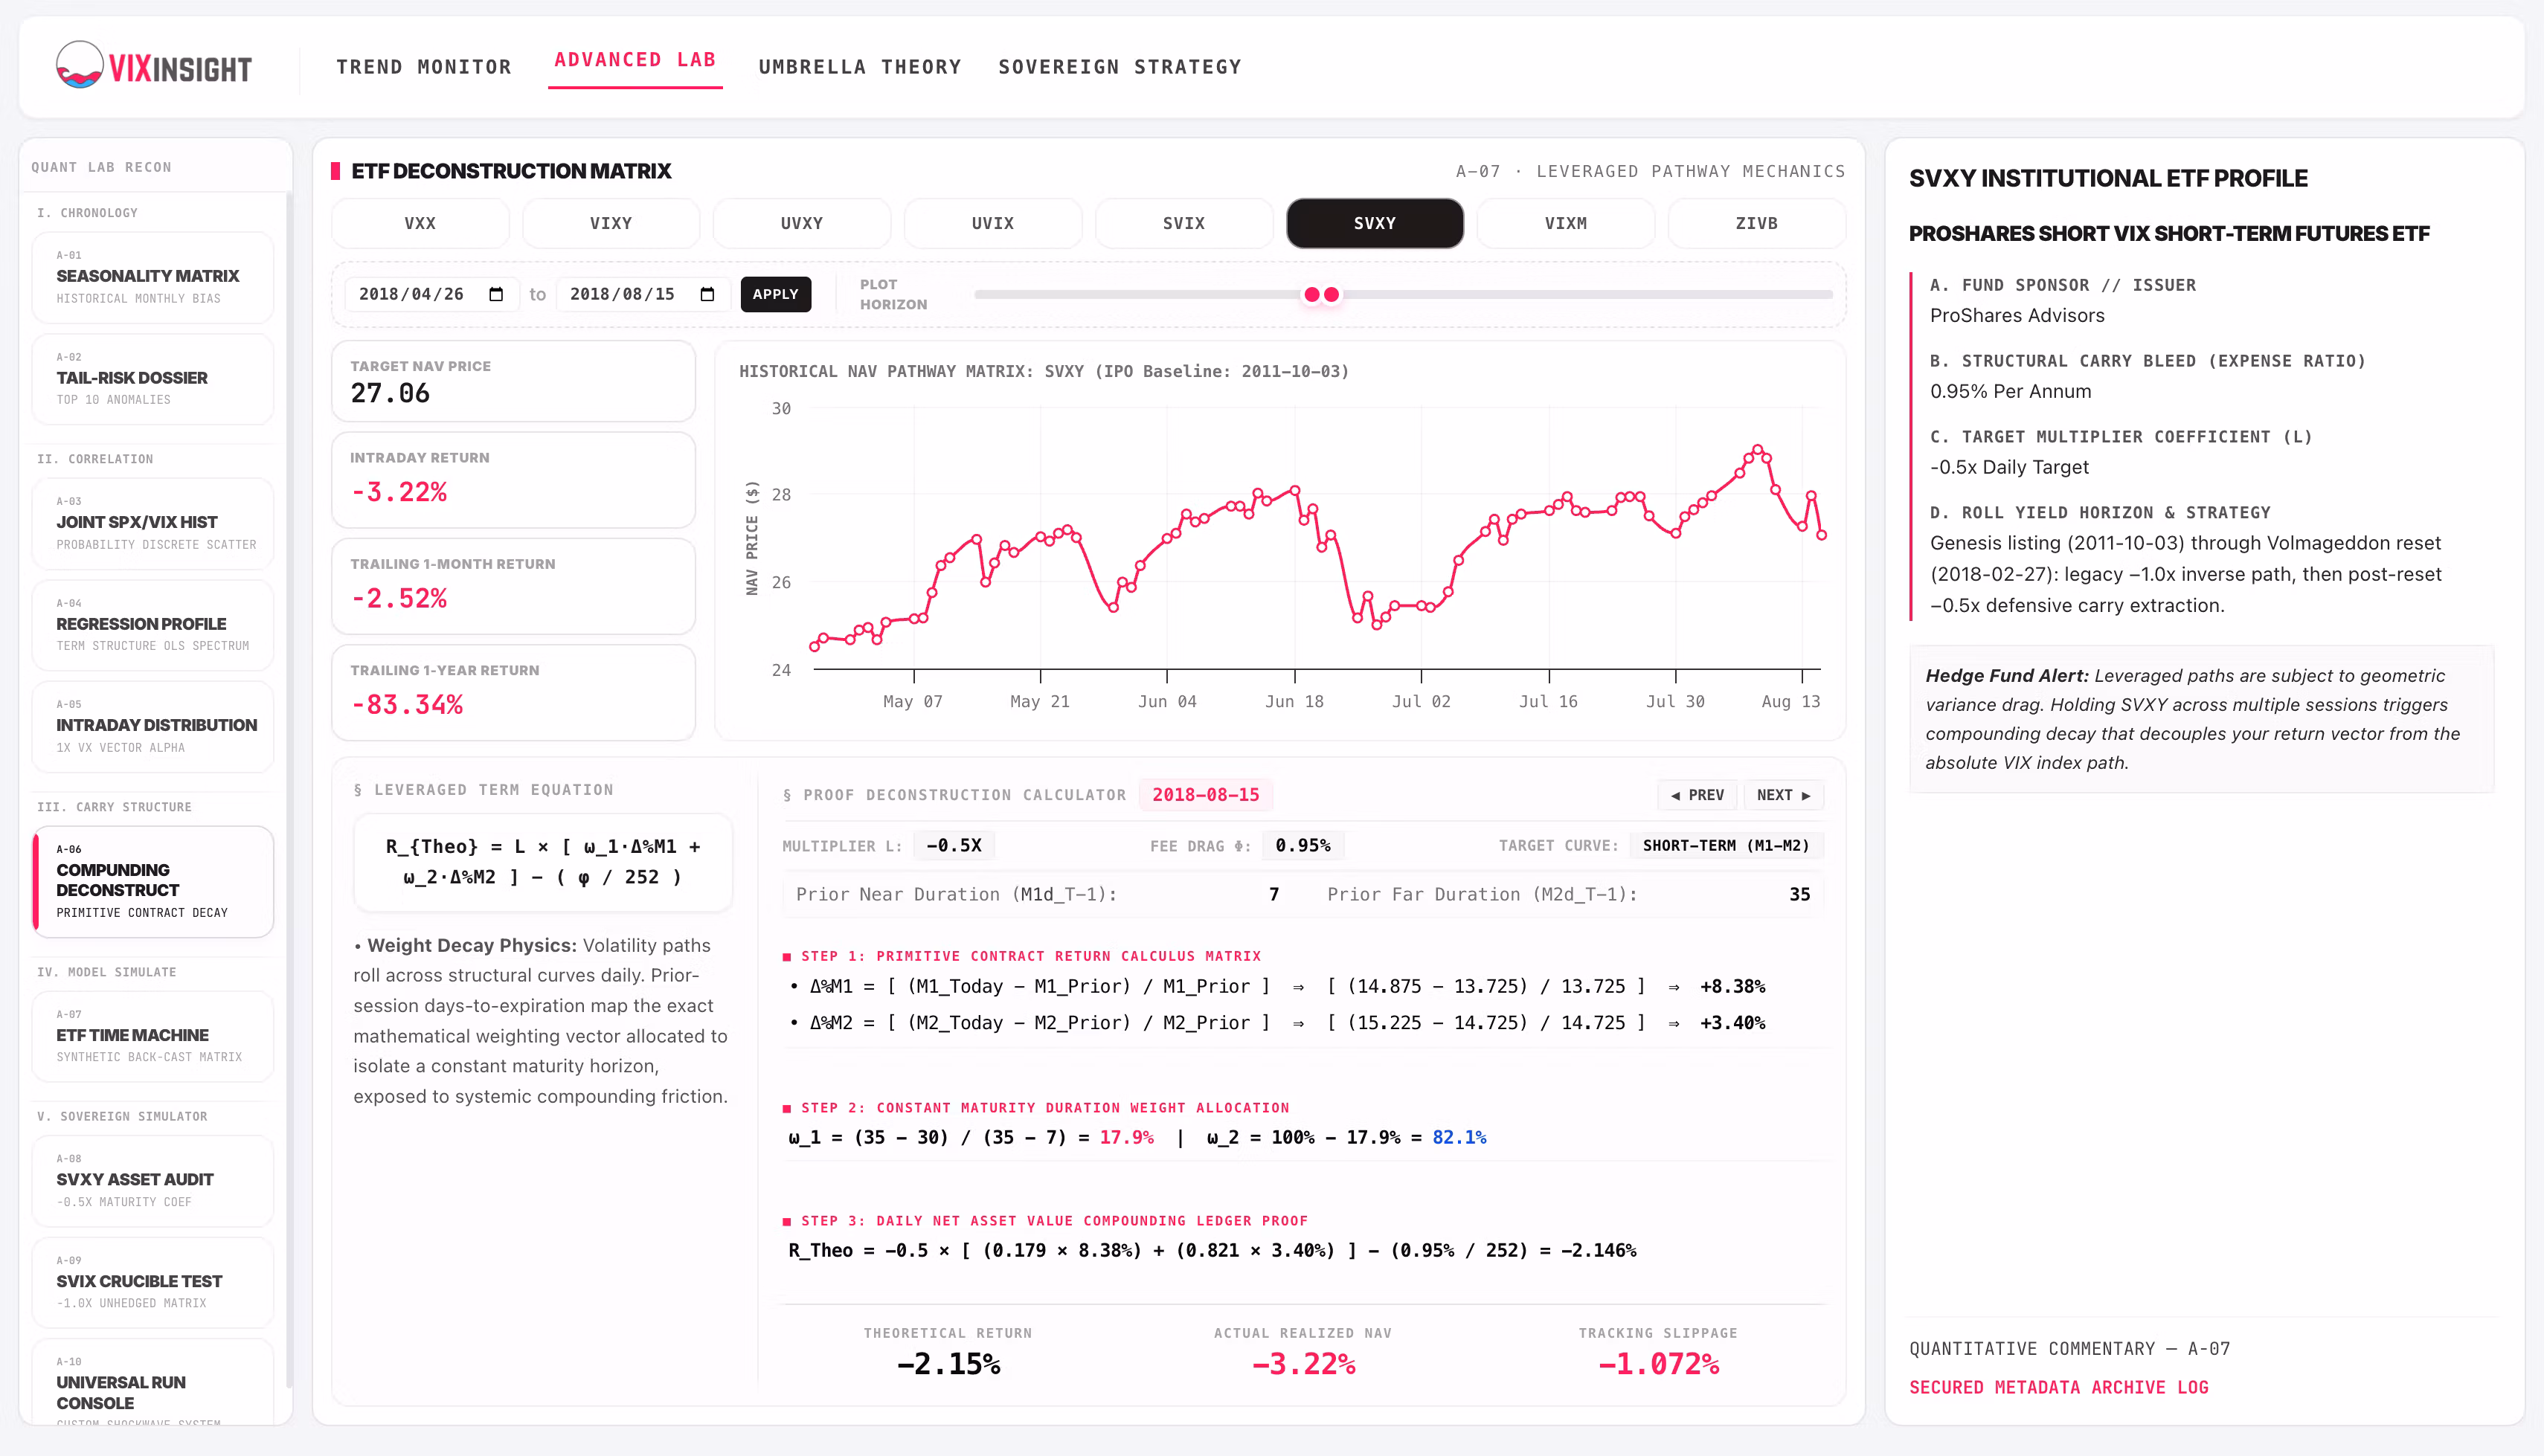Click the ETF Deconstruction Matrix heading

(x=511, y=171)
